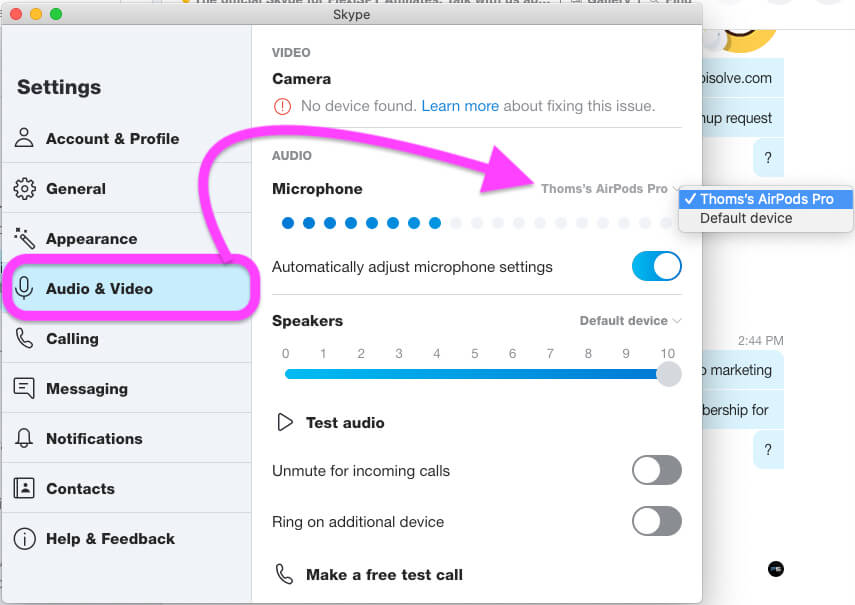This screenshot has height=605, width=855.
Task: Click the Test audio button label
Action: tap(345, 422)
